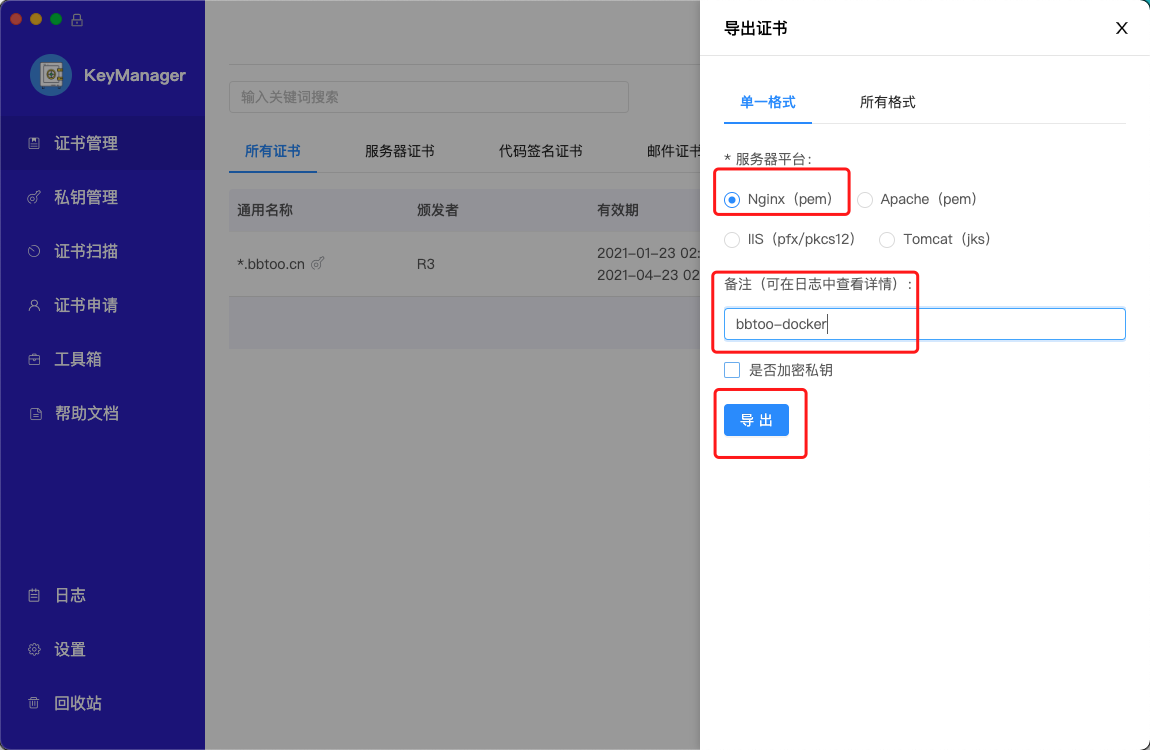This screenshot has height=750, width=1150.
Task: Click the 证书申请 person icon
Action: pyautogui.click(x=34, y=305)
